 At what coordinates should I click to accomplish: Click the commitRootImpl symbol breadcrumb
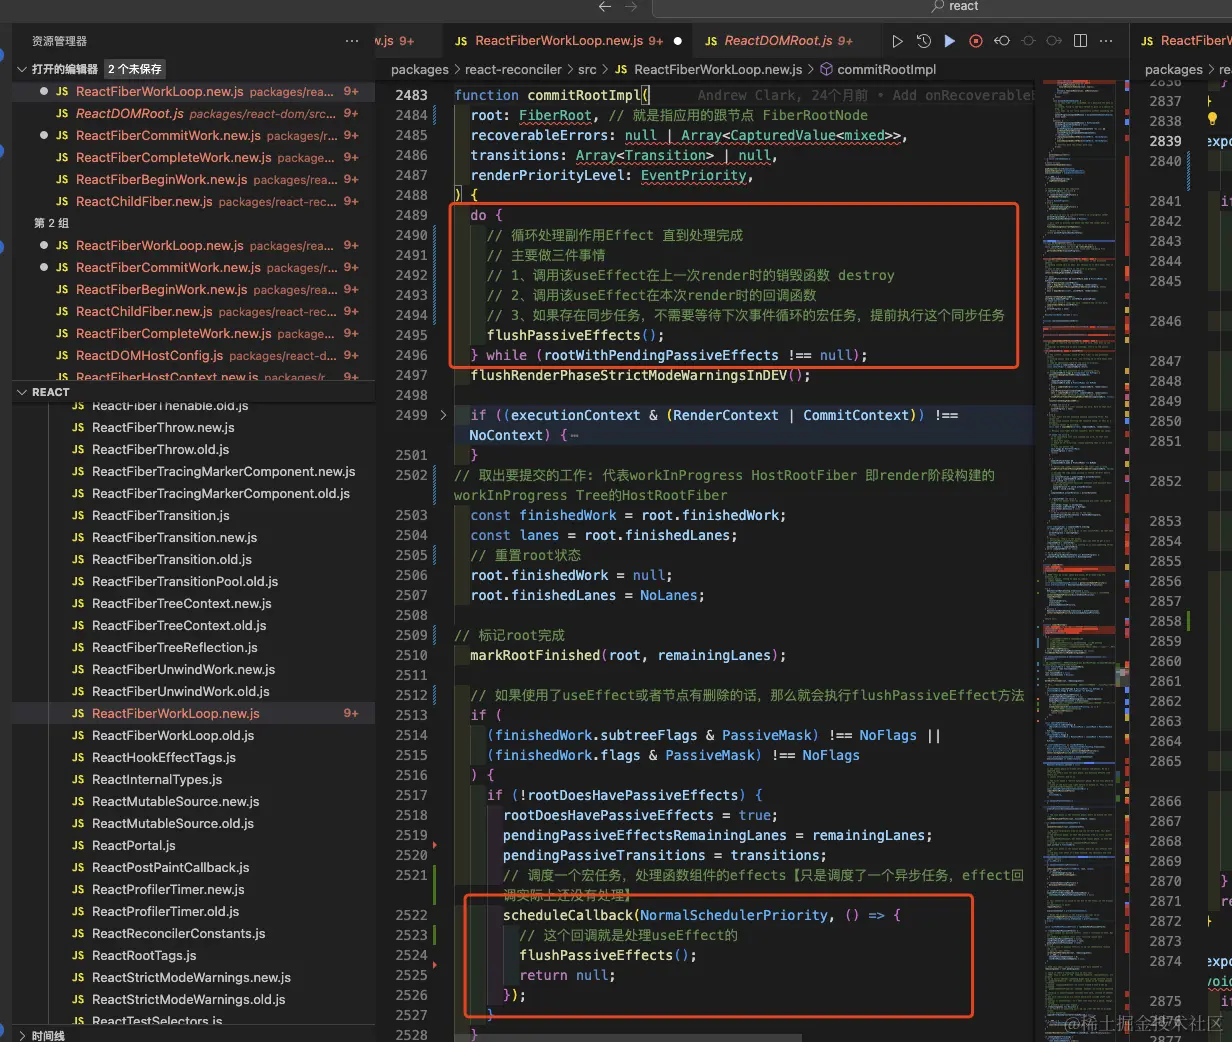click(x=877, y=69)
